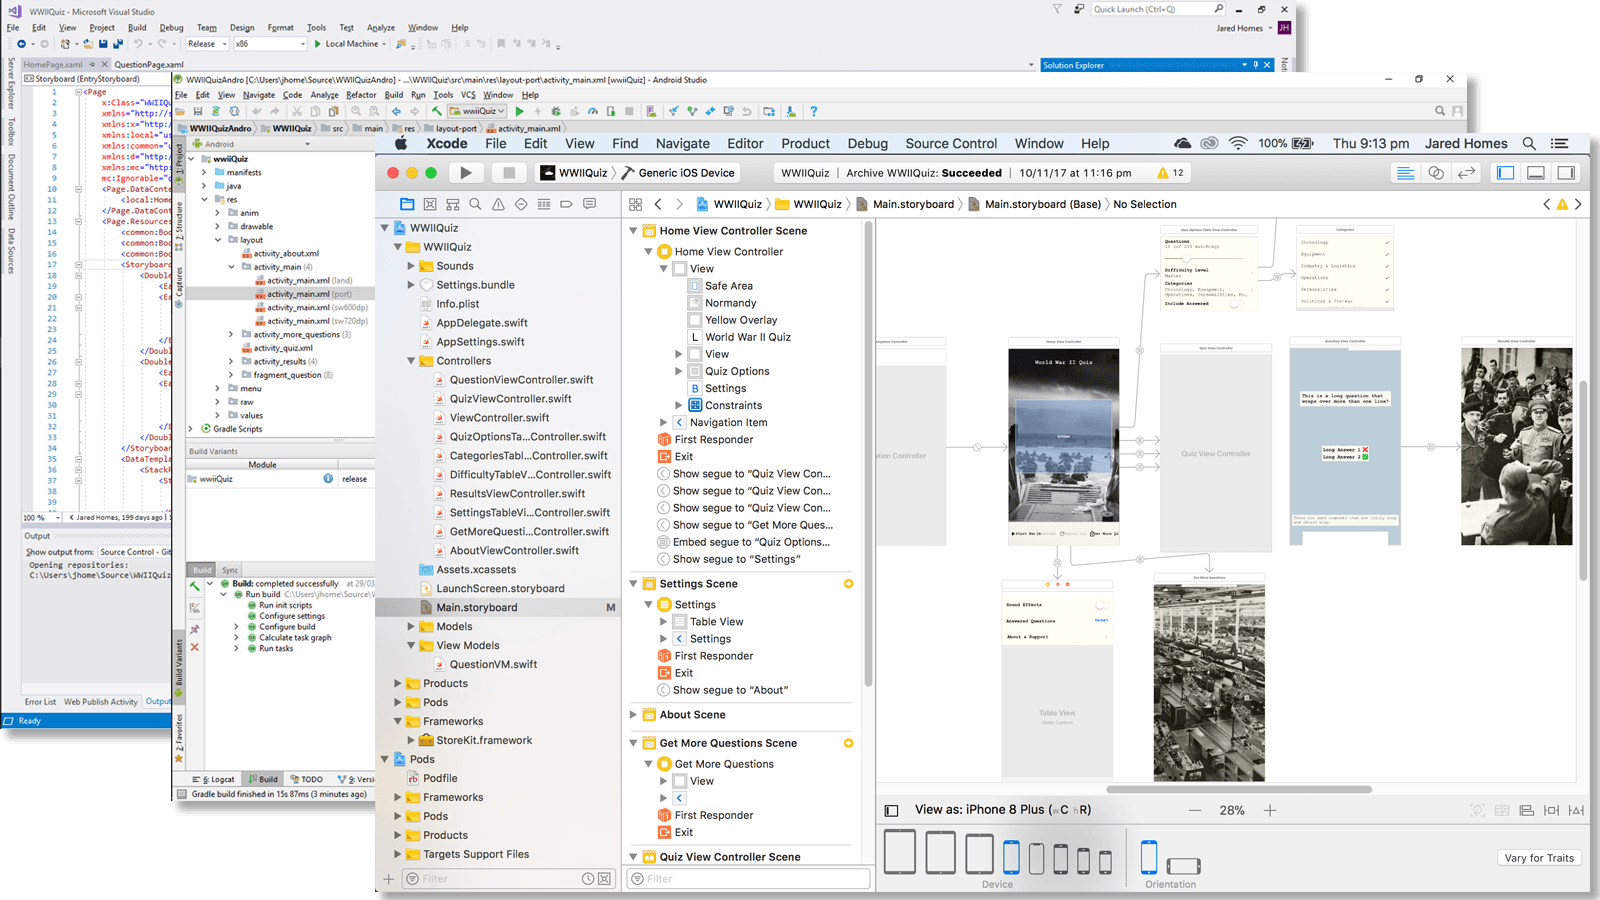This screenshot has width=1600, height=900.
Task: Go back in Xcode editor history
Action: (658, 204)
